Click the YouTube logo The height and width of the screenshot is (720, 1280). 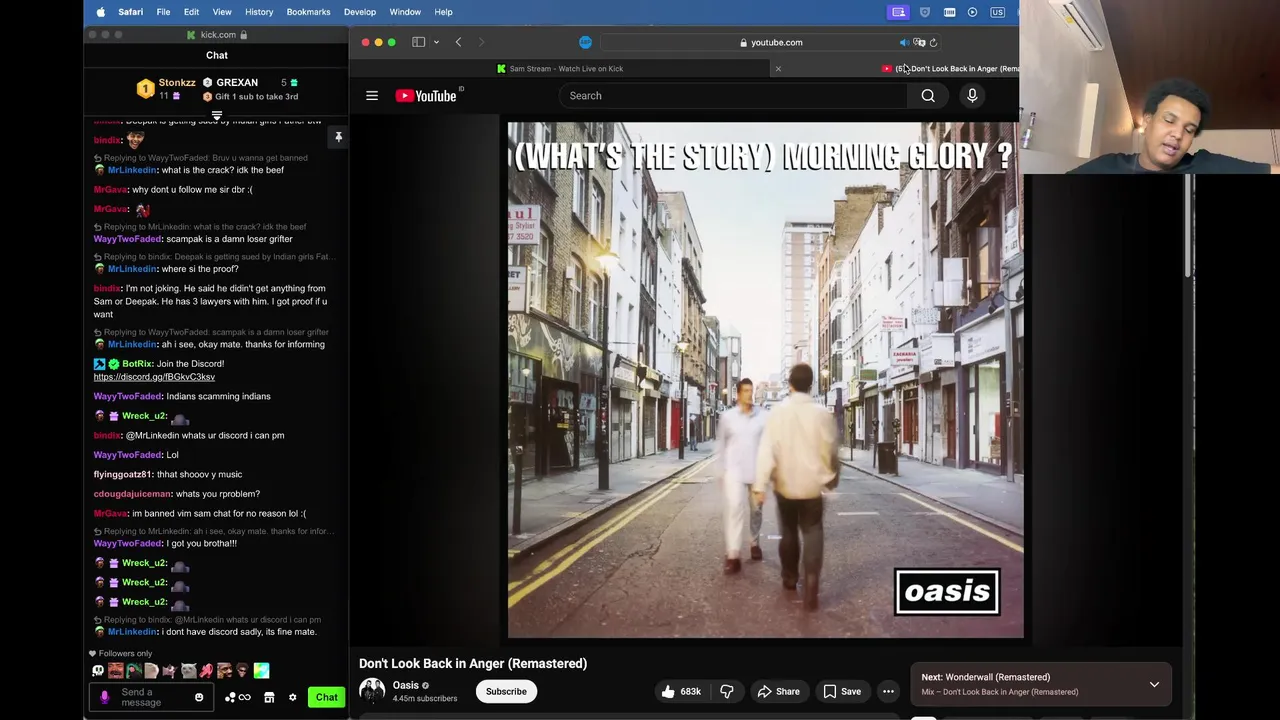coord(428,96)
